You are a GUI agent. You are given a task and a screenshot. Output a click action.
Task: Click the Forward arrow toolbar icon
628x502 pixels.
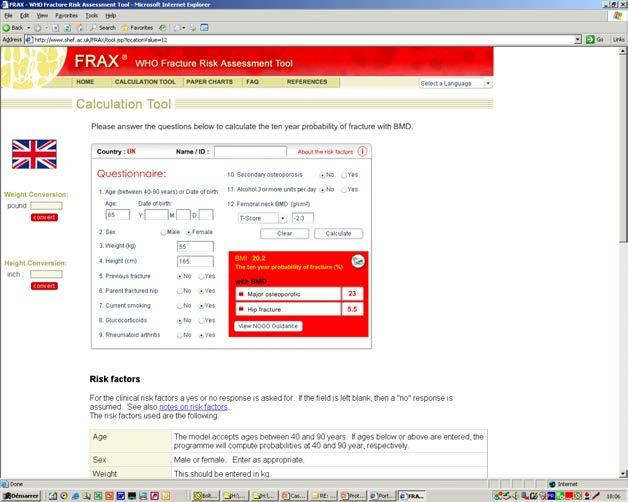pos(38,28)
